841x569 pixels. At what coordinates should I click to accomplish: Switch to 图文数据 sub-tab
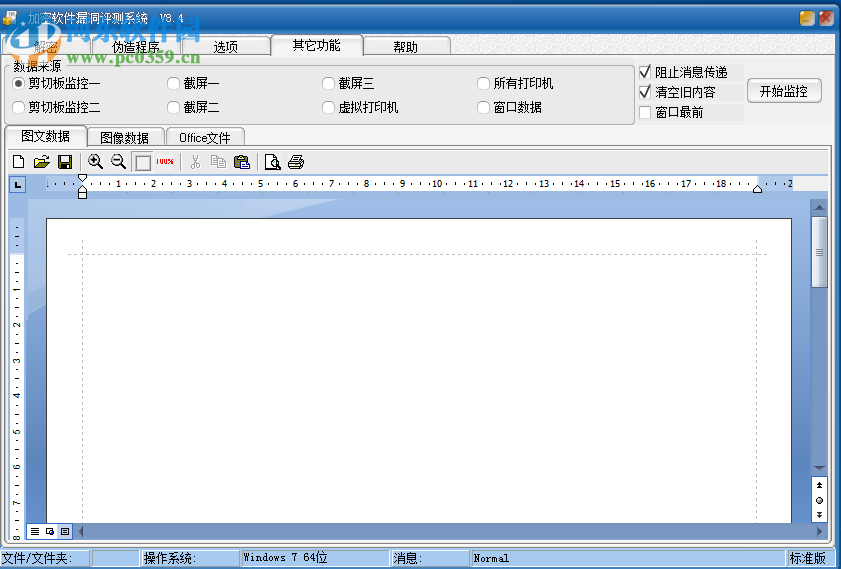click(x=46, y=136)
